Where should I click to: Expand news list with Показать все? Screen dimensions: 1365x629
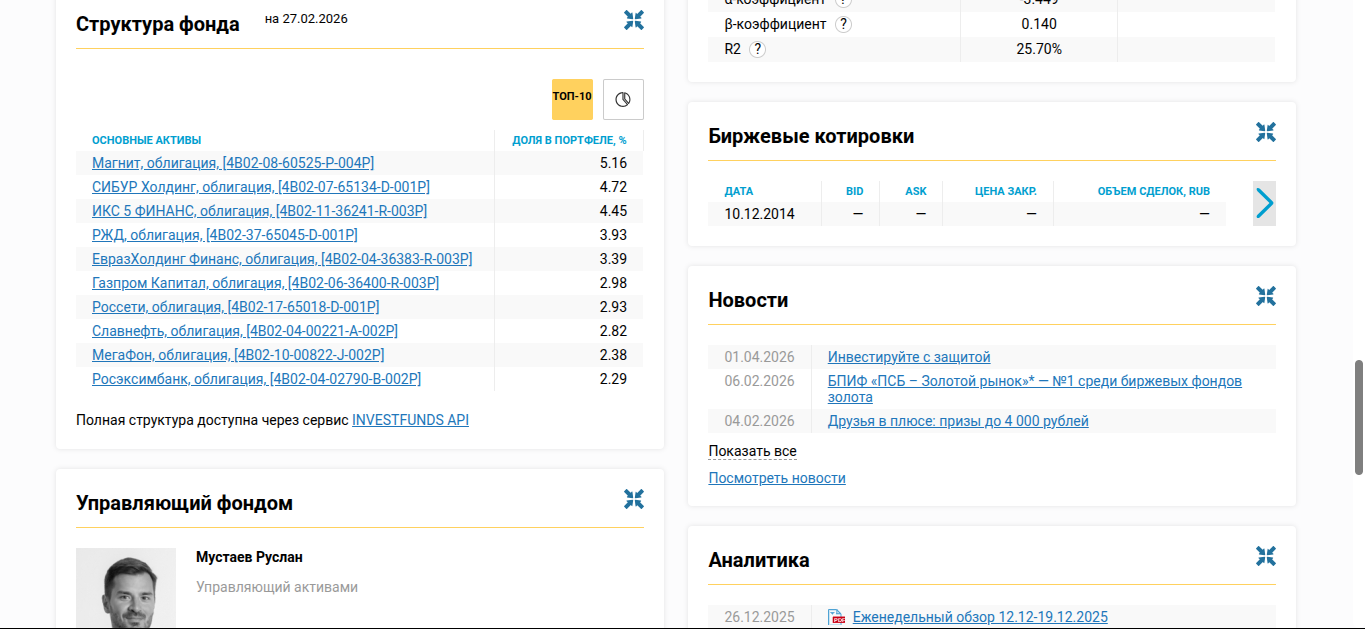pyautogui.click(x=752, y=451)
